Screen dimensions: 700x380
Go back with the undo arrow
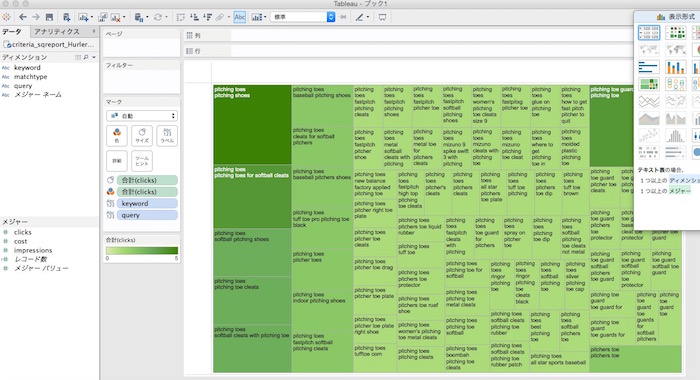[23, 17]
